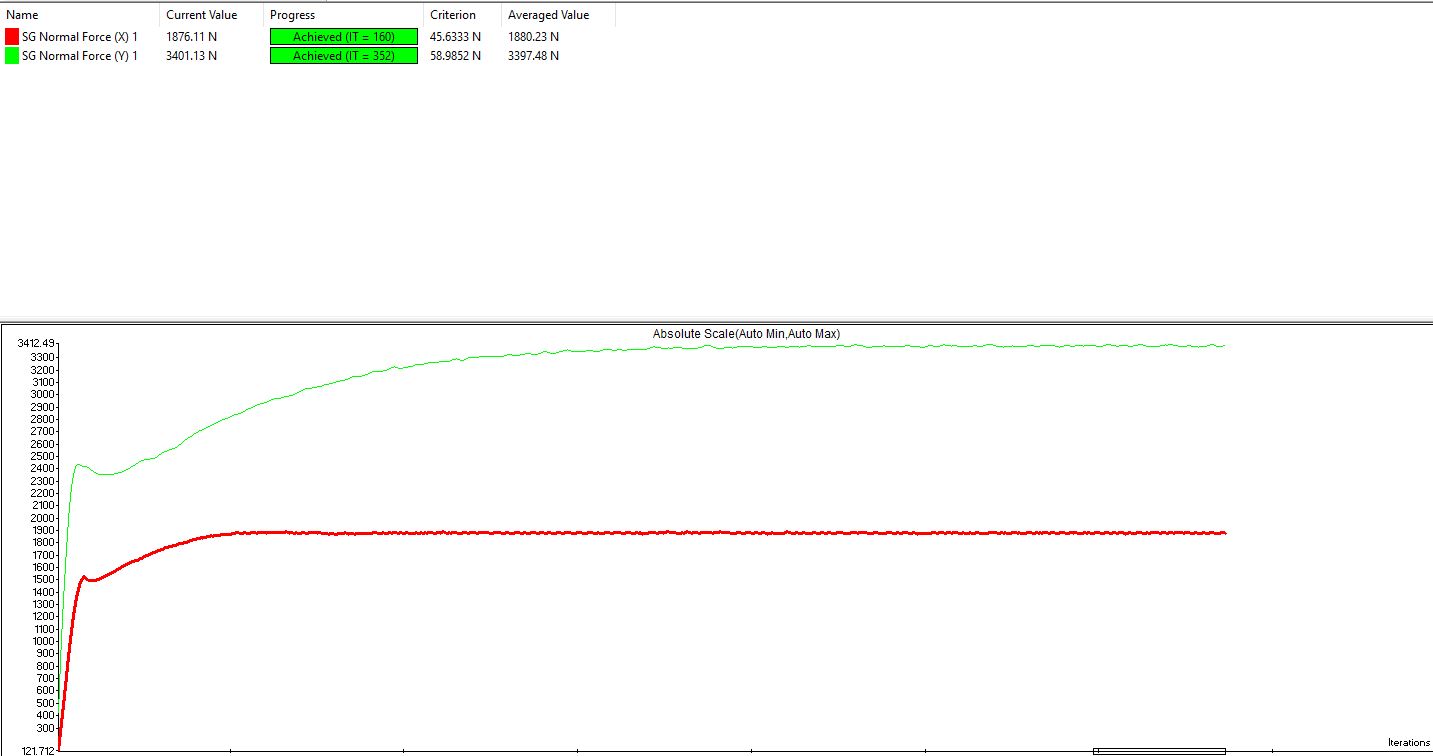Click the 58.9852 N criterion value
1433x756 pixels.
point(456,56)
